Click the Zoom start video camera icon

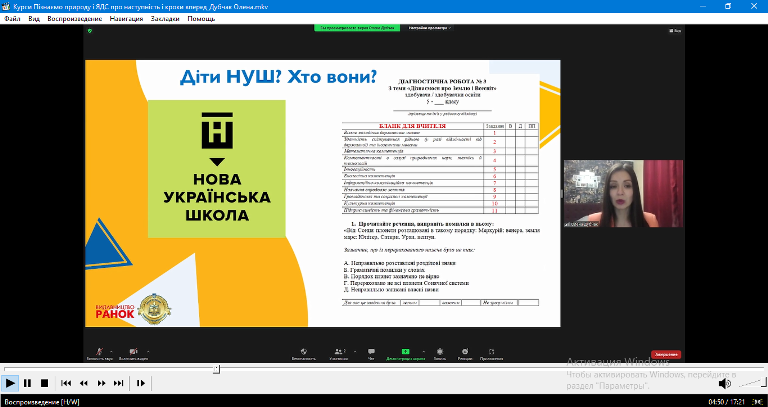[x=133, y=352]
